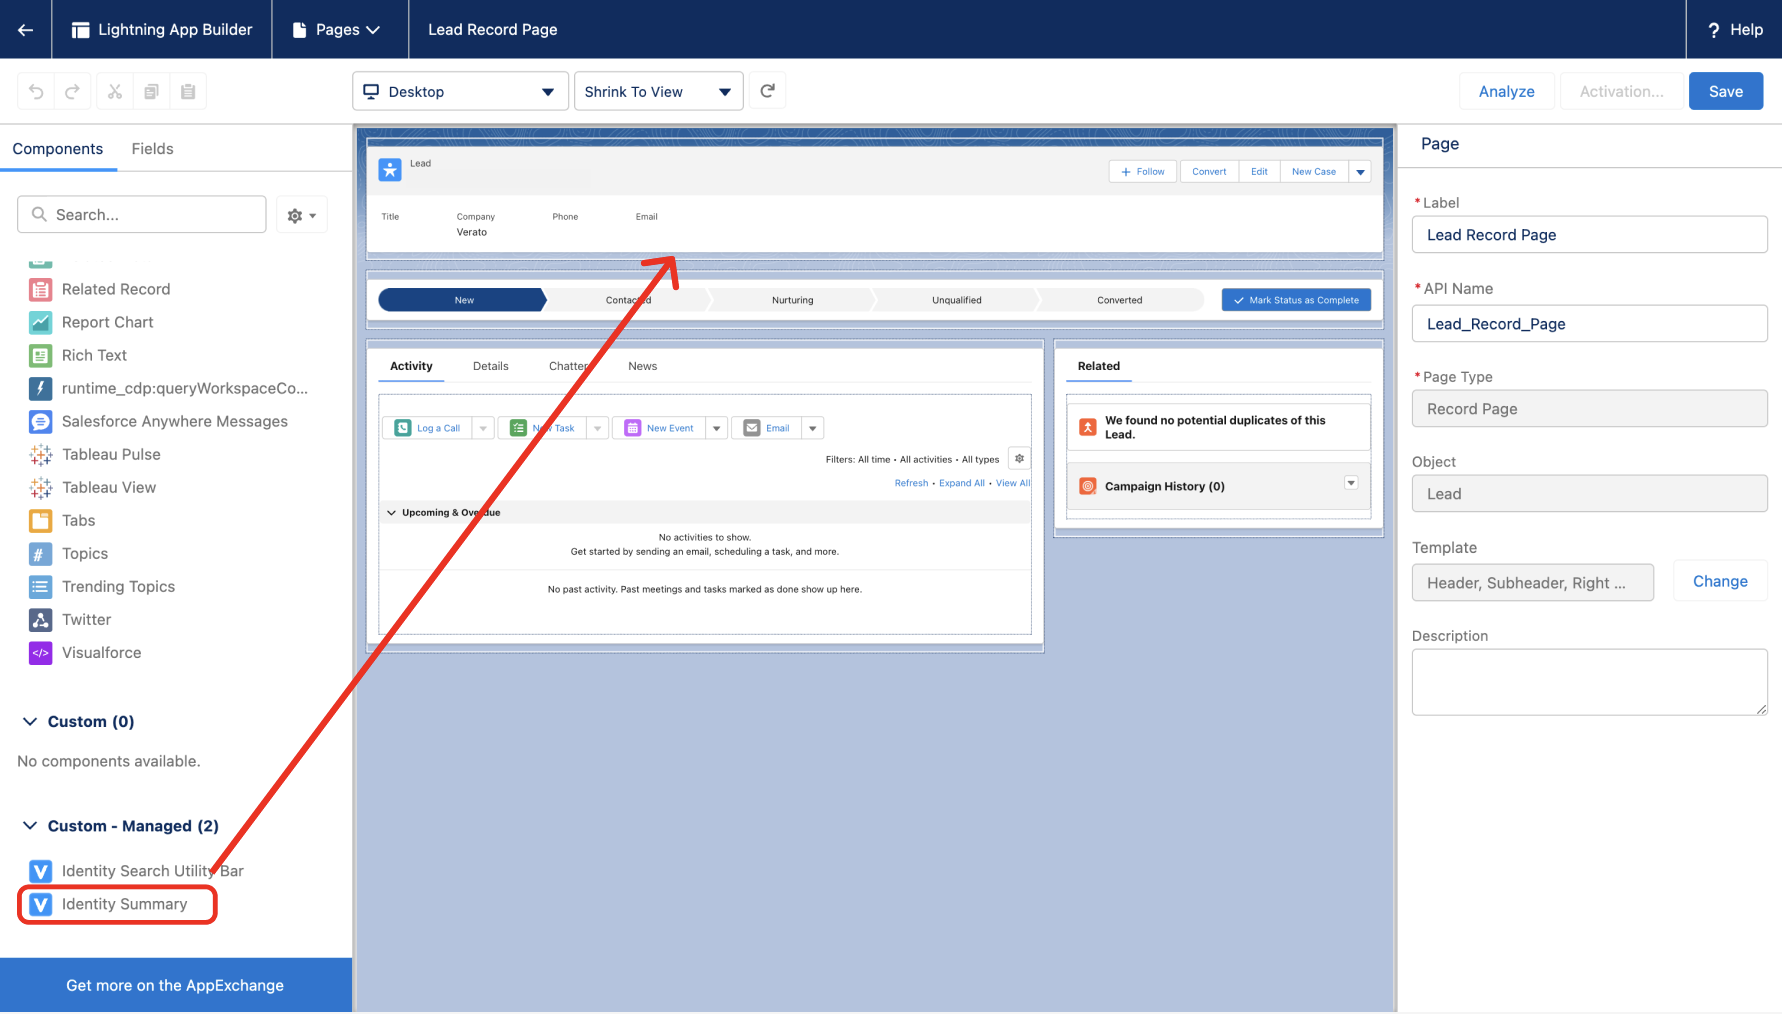Click the refresh canvas icon
The height and width of the screenshot is (1014, 1782).
(x=767, y=91)
